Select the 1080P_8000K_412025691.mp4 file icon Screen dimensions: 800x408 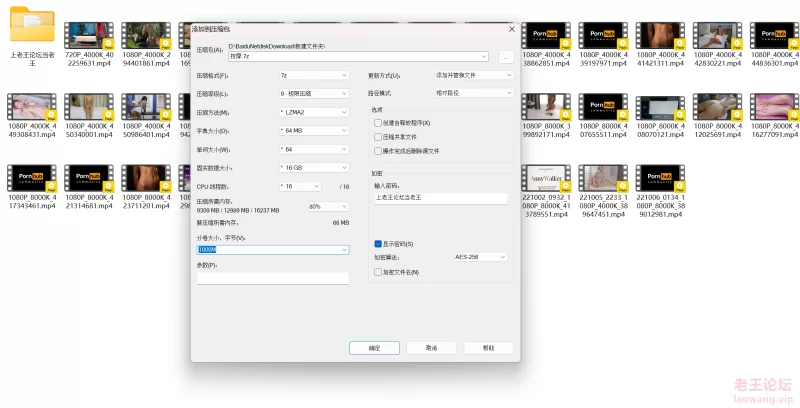pos(717,107)
